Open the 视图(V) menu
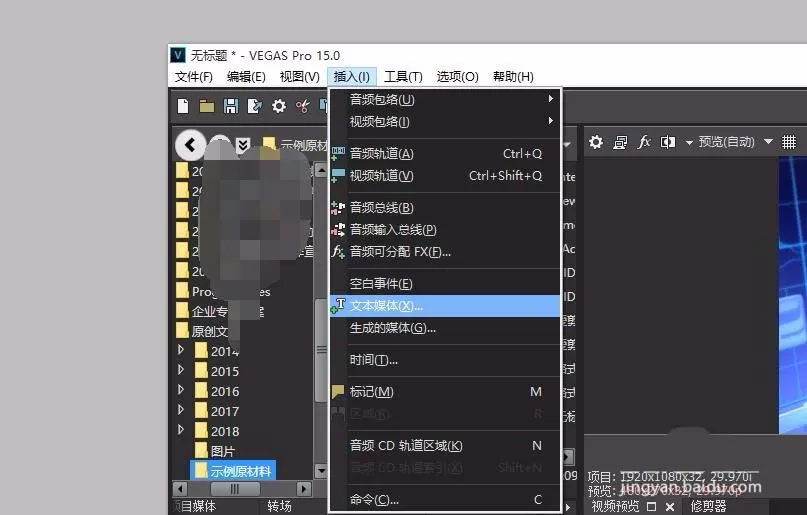This screenshot has height=515, width=807. [300, 77]
